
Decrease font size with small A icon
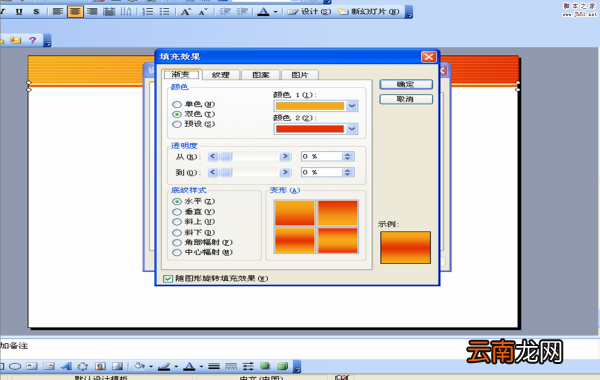[x=202, y=12]
